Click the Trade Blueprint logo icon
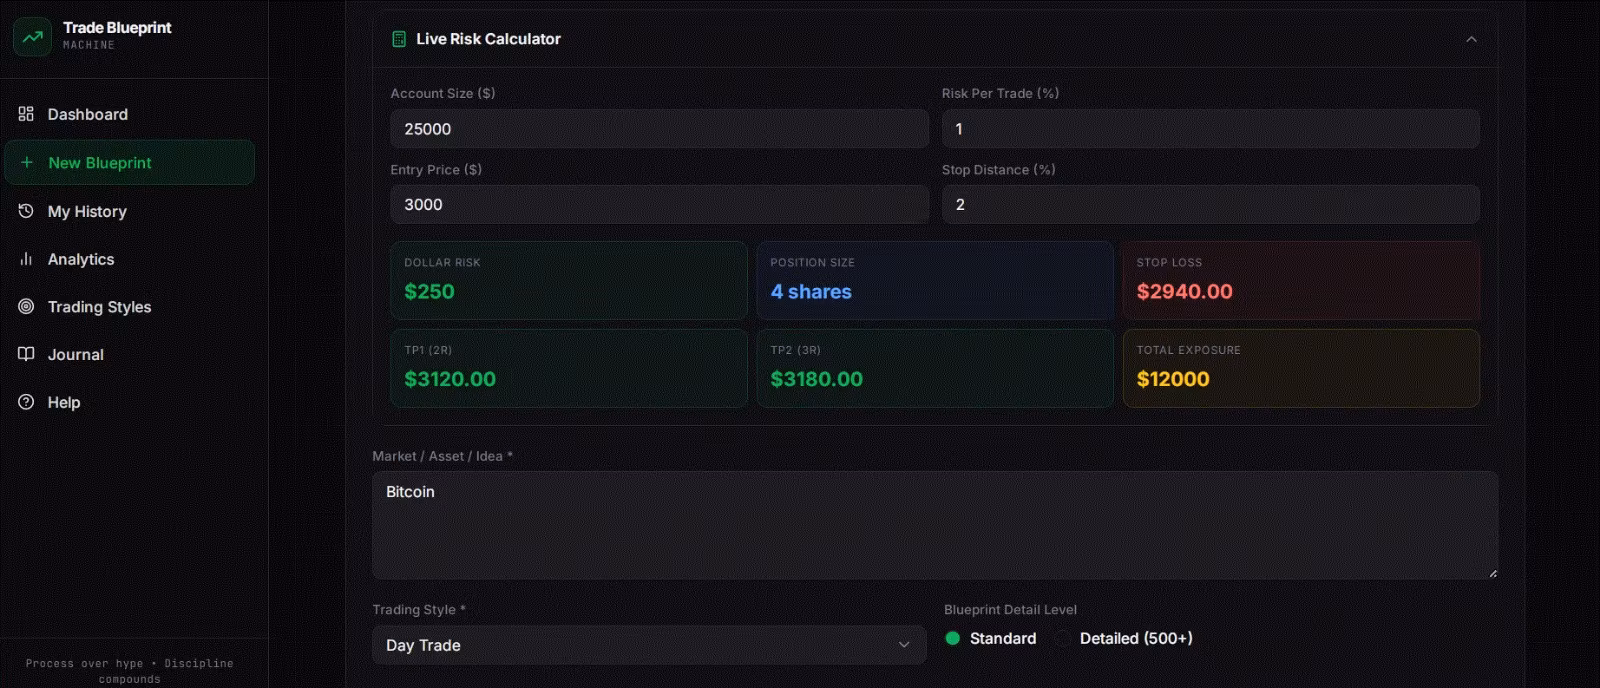The image size is (1600, 688). [32, 37]
